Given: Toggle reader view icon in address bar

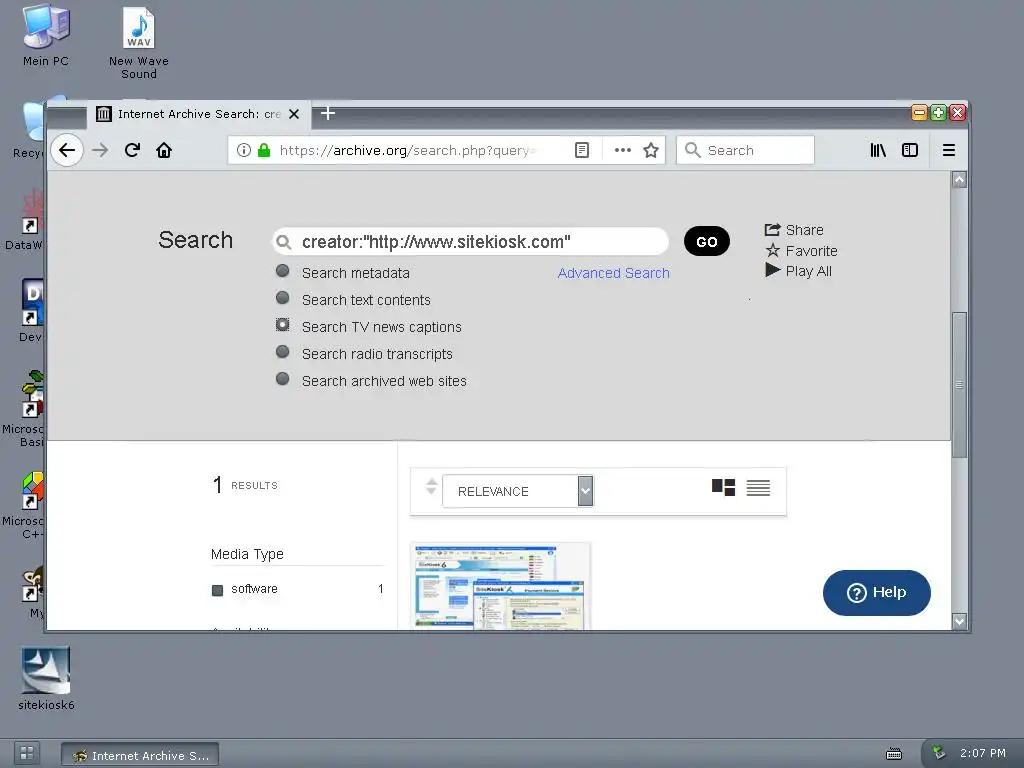Looking at the screenshot, I should [x=581, y=150].
